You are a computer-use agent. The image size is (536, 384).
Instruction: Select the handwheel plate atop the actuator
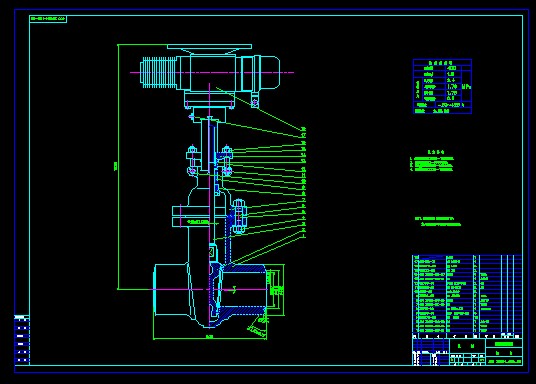pyautogui.click(x=209, y=47)
